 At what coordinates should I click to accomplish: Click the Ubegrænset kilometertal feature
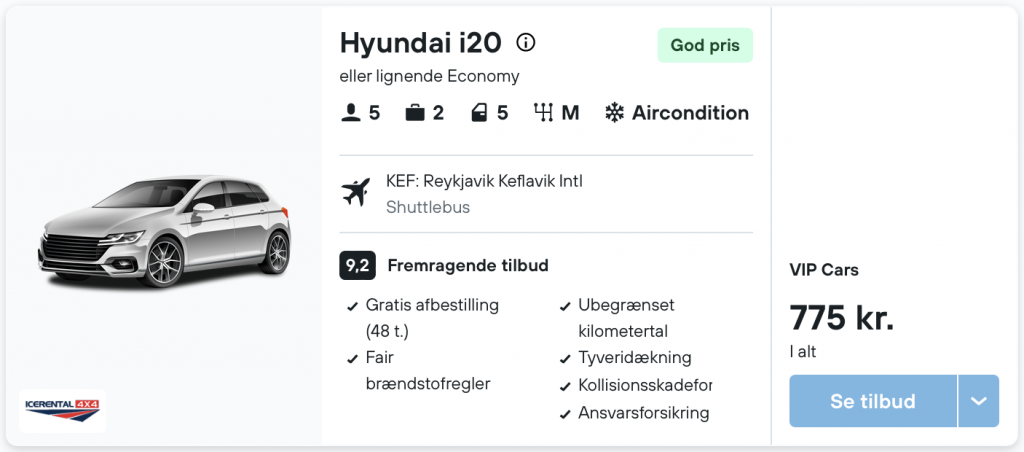[616, 318]
